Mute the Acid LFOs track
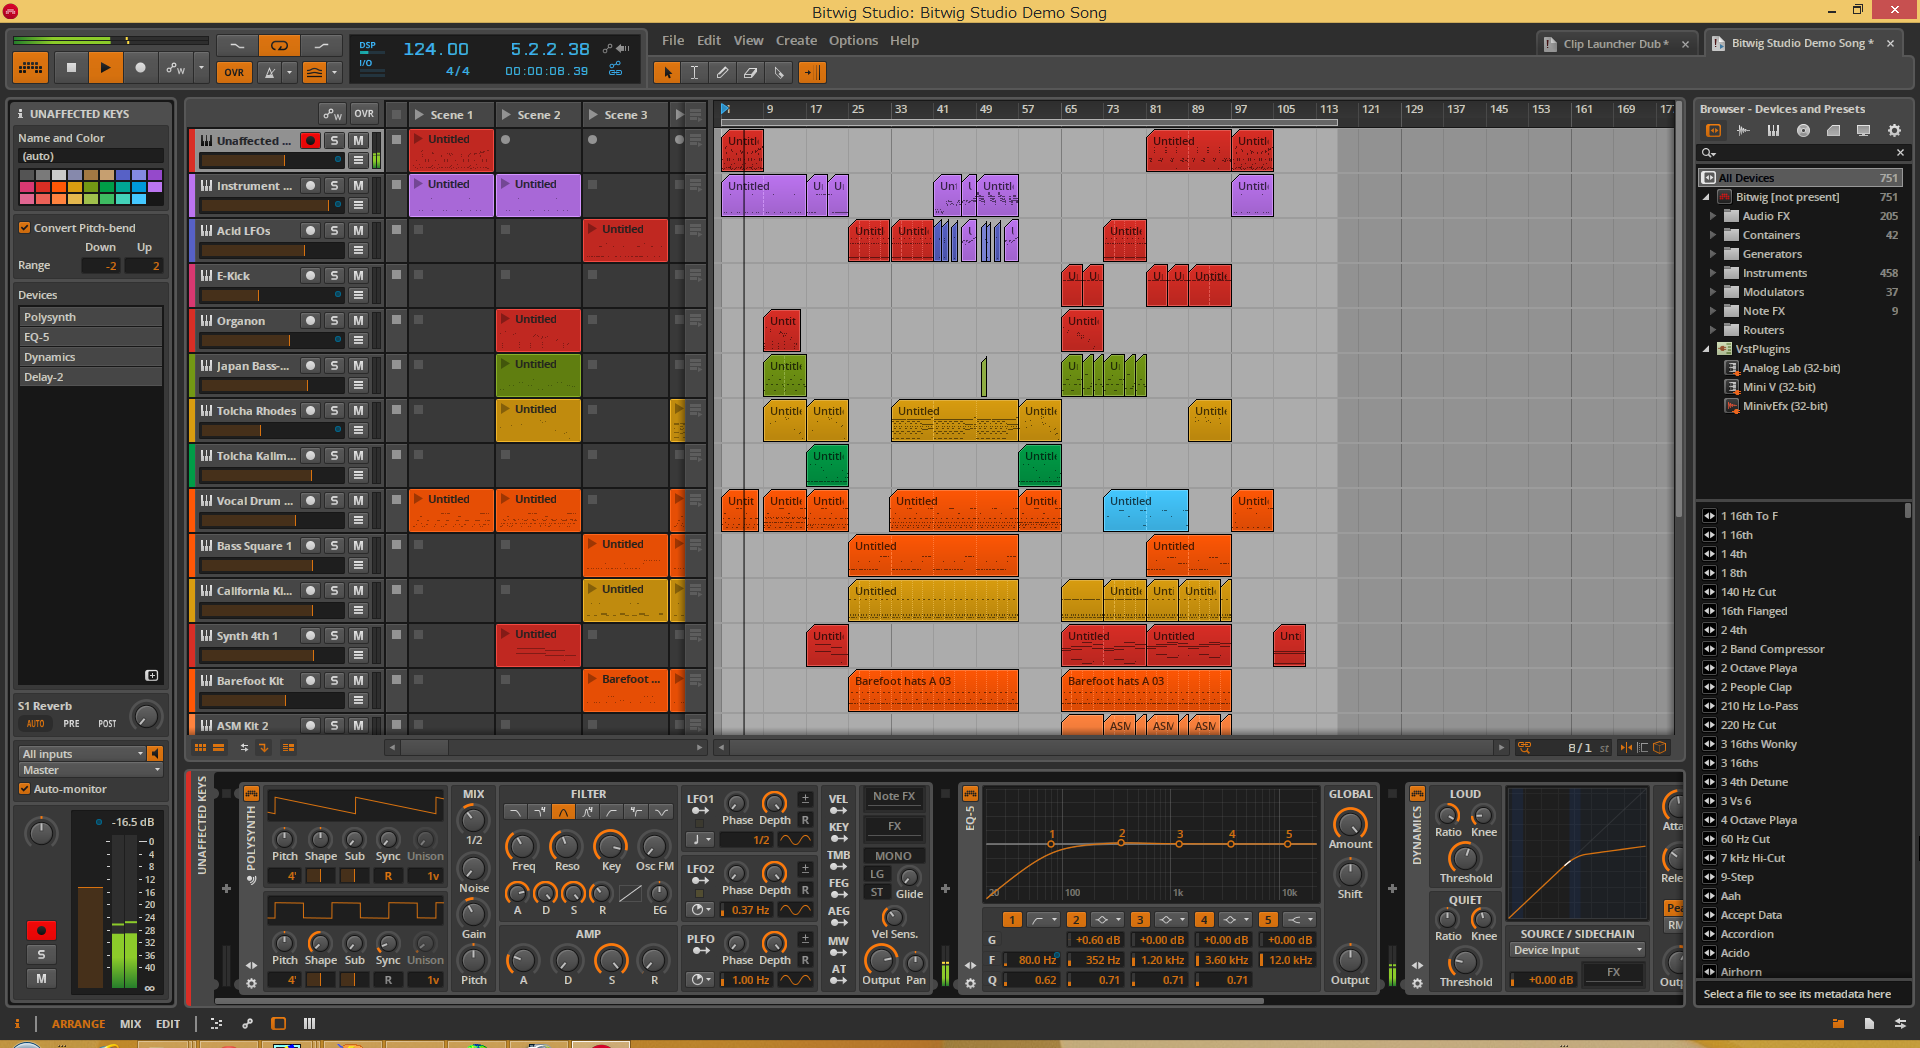Screen dimensions: 1920x1048 (x=358, y=231)
